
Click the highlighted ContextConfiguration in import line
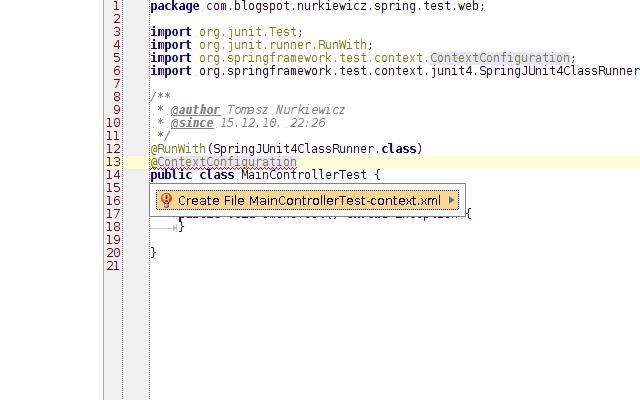(x=500, y=58)
